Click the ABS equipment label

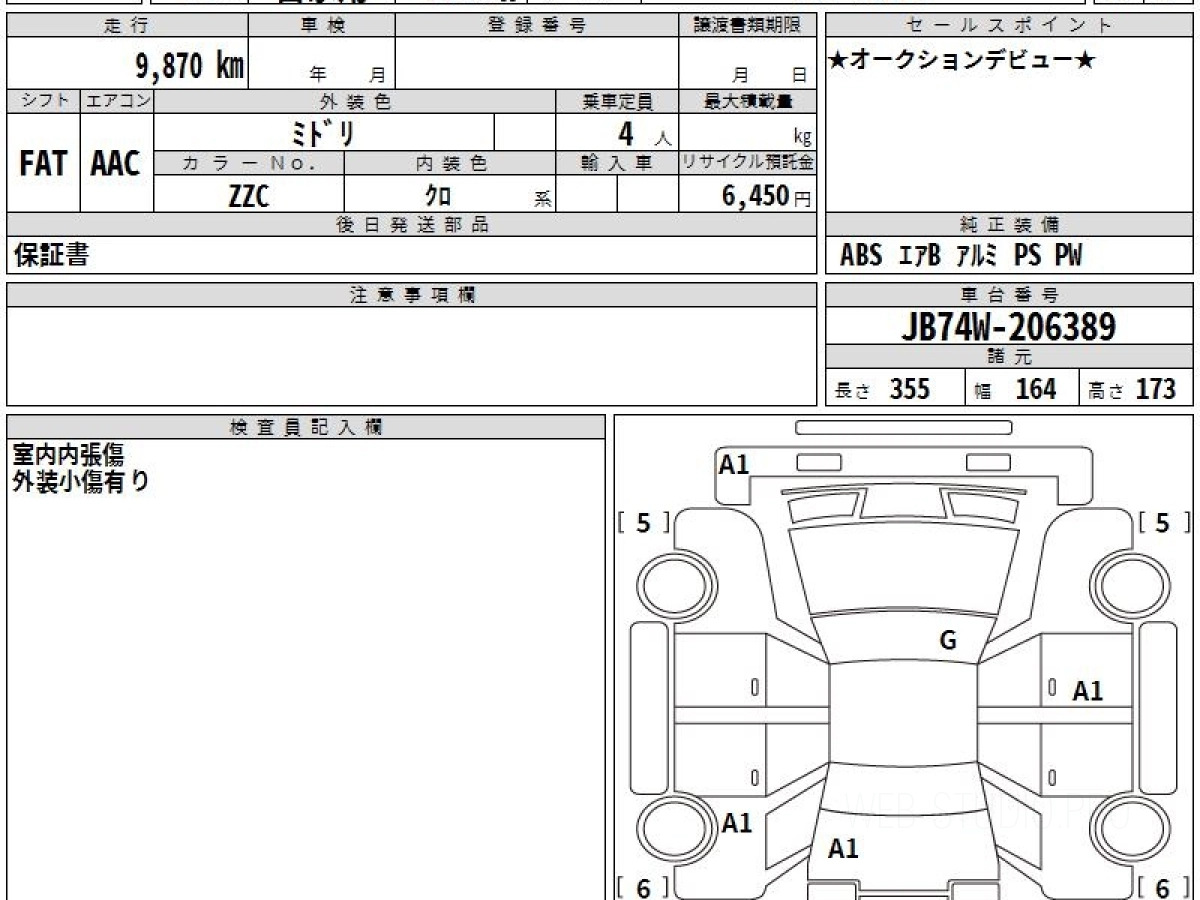click(x=861, y=256)
